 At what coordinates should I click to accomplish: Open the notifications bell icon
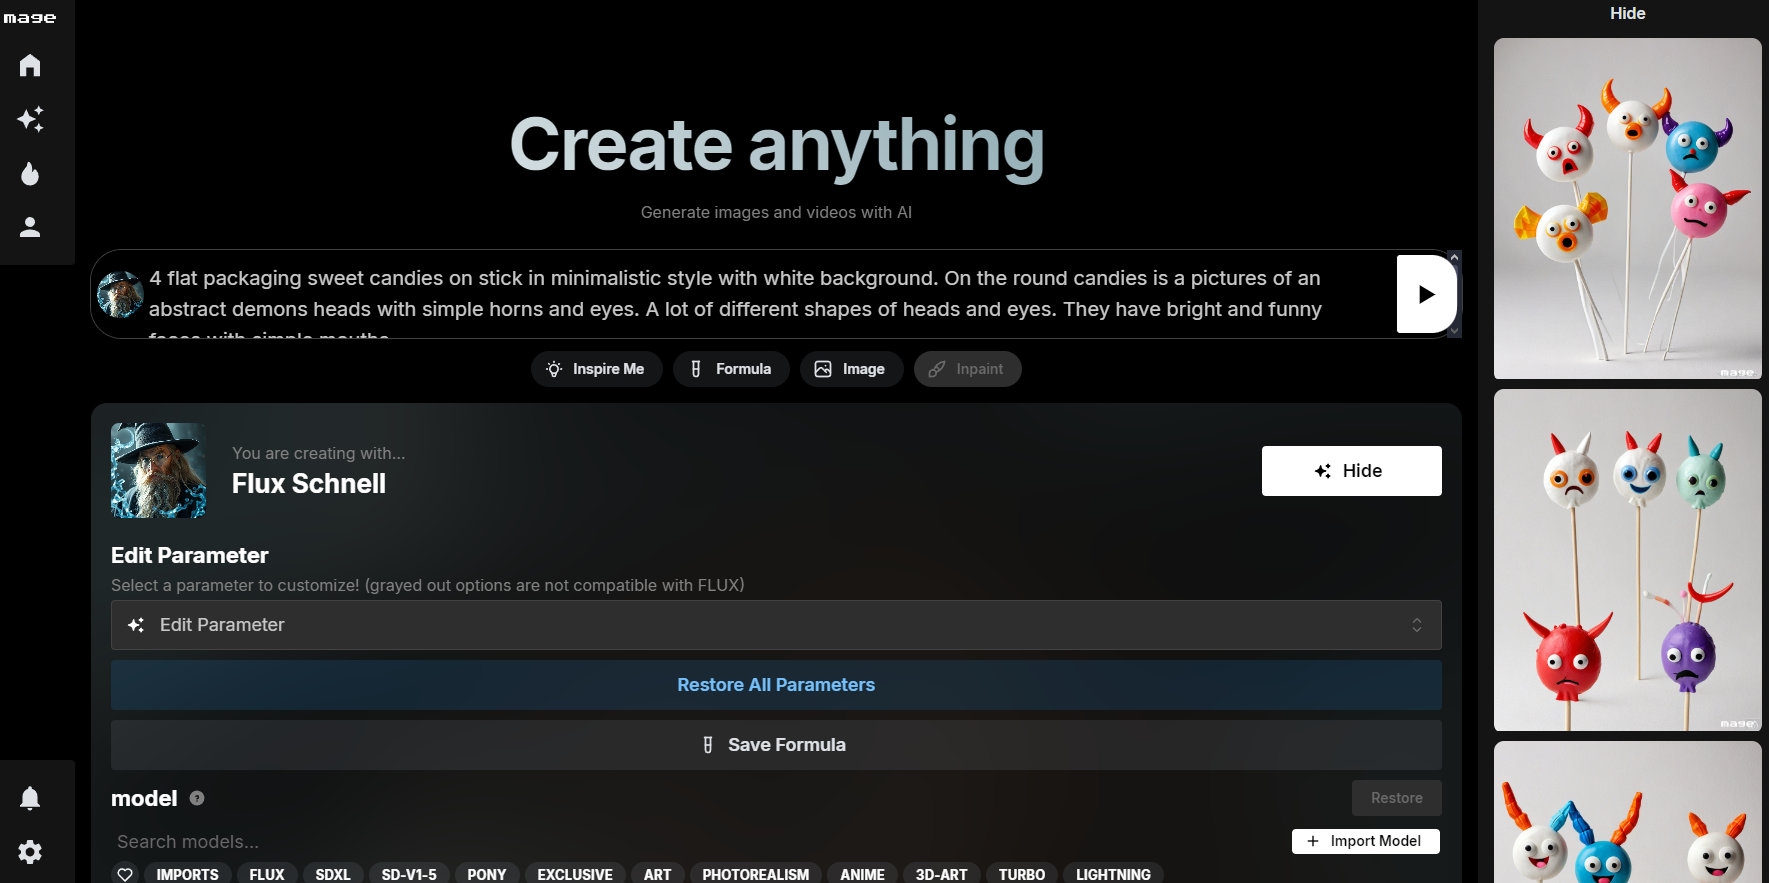coord(30,798)
